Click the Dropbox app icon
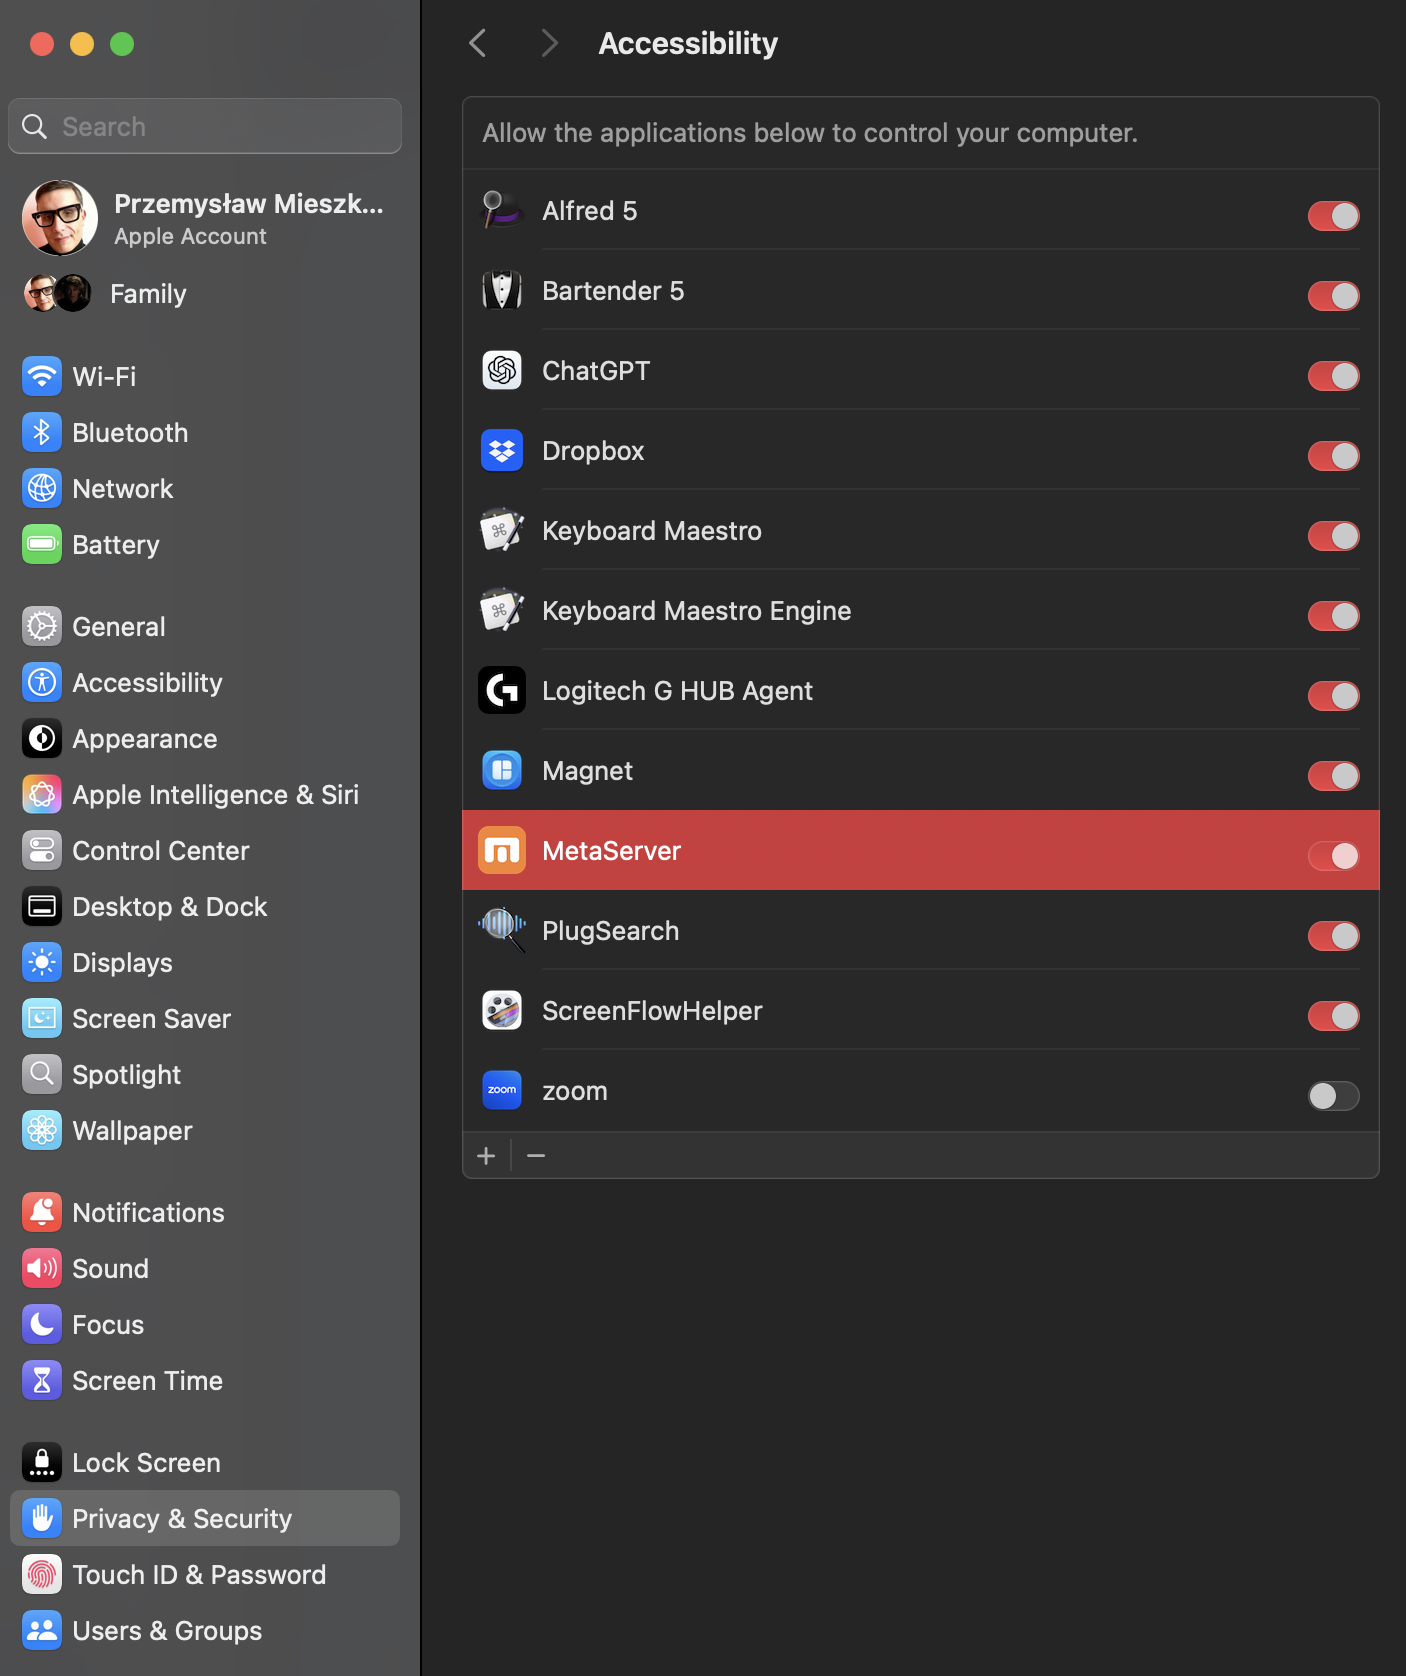Viewport: 1406px width, 1676px height. pyautogui.click(x=501, y=451)
